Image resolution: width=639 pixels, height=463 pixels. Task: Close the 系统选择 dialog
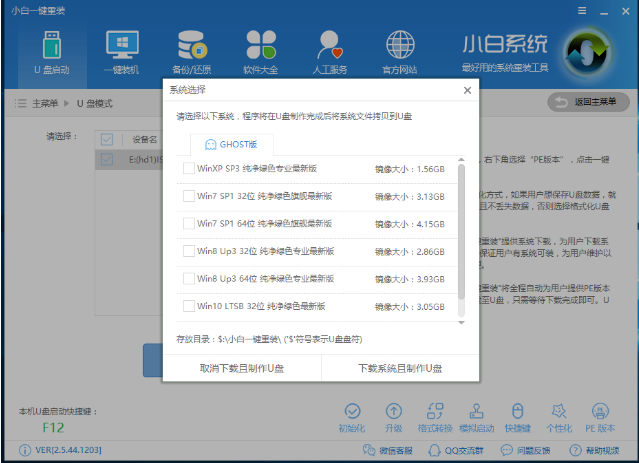(x=467, y=90)
